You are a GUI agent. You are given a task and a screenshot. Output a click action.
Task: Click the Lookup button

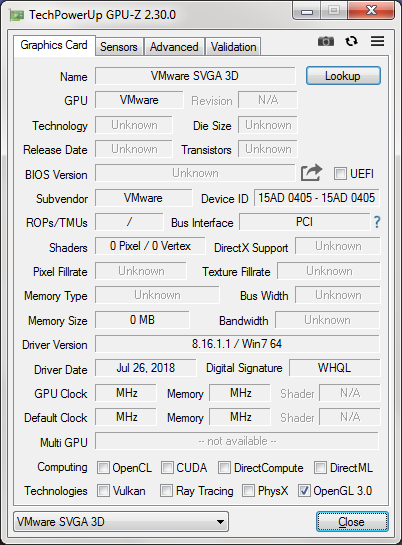tap(343, 76)
